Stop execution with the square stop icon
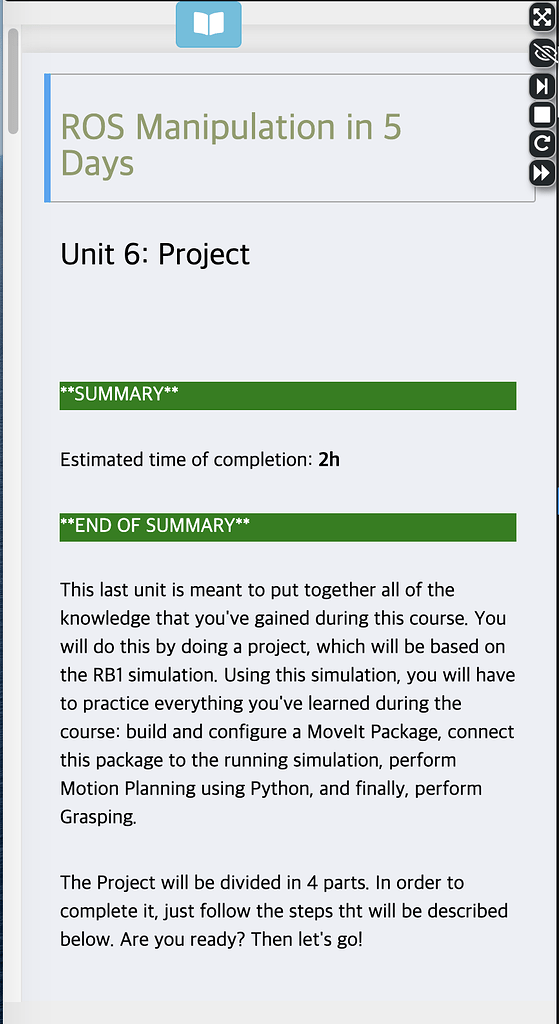Image resolution: width=559 pixels, height=1024 pixels. click(x=543, y=115)
